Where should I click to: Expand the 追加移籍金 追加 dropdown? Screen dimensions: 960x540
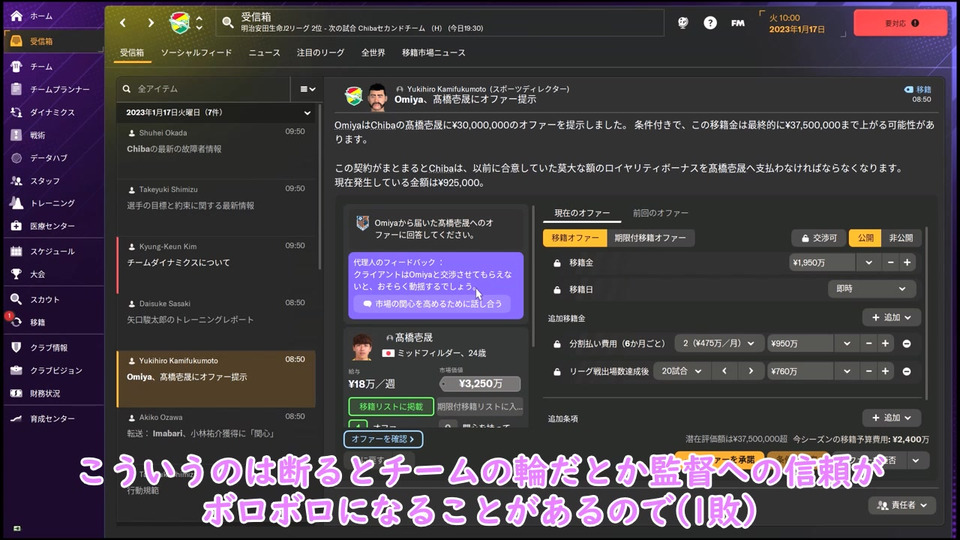tap(891, 318)
